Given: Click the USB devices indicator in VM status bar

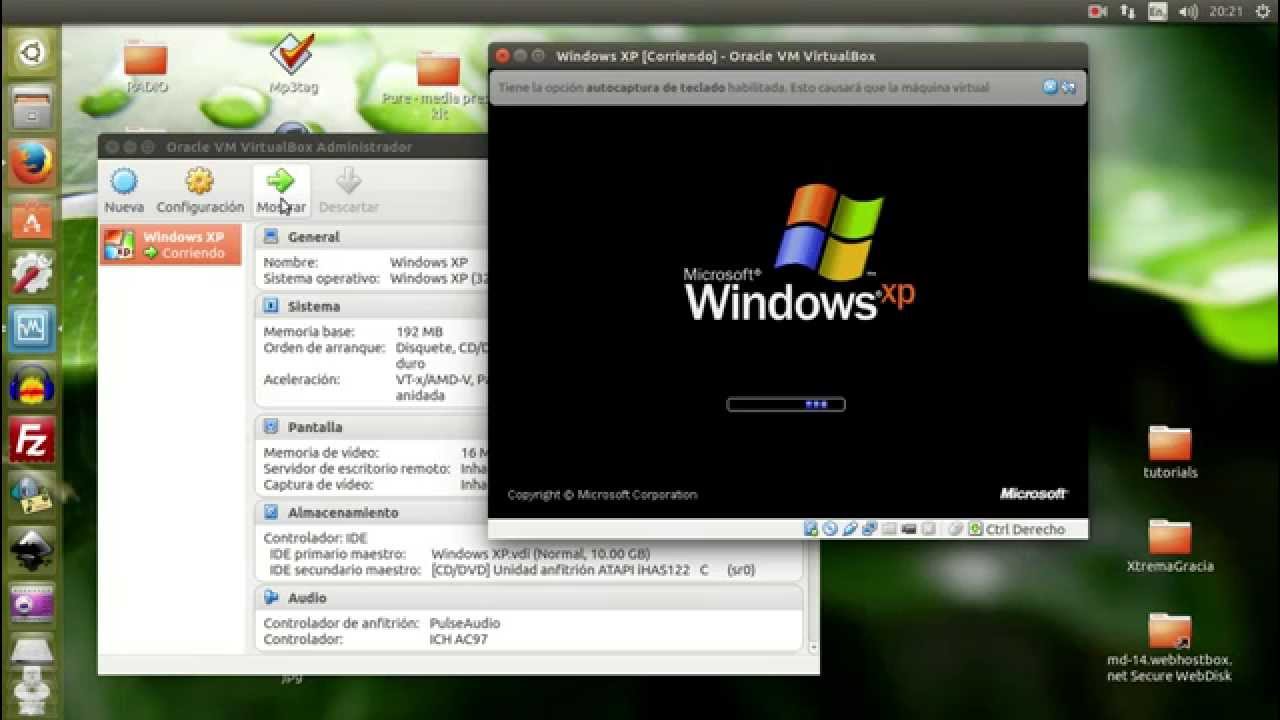Looking at the screenshot, I should click(849, 529).
